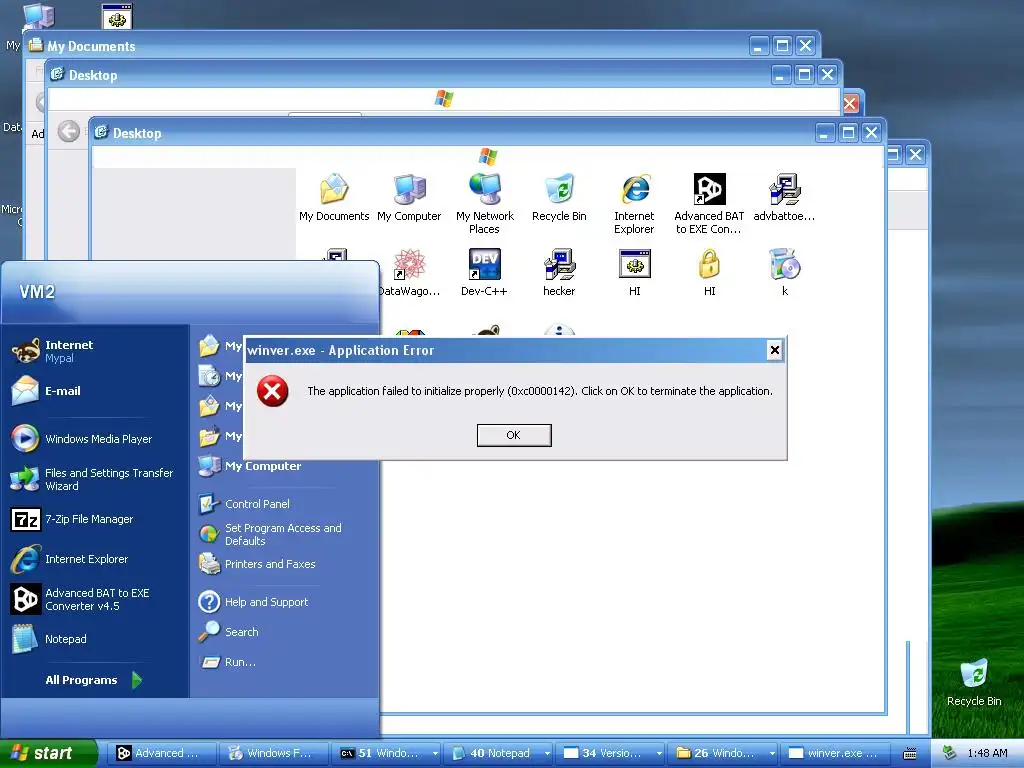Minimize the front Desktop window
Image resolution: width=1024 pixels, height=768 pixels.
(824, 133)
